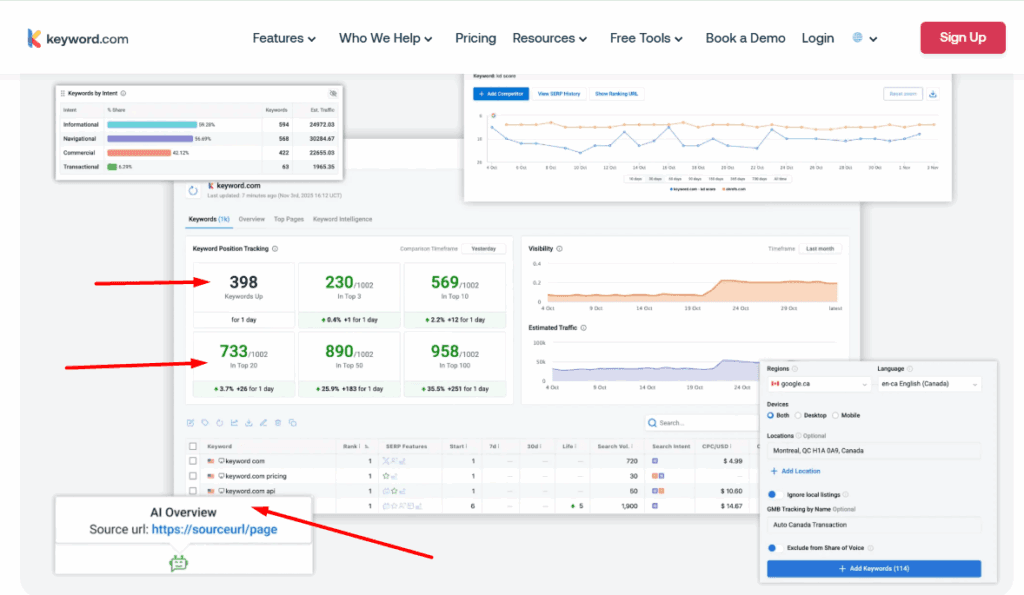The width and height of the screenshot is (1024, 595).
Task: Click the download export icon above the keyword list
Action: click(x=249, y=423)
